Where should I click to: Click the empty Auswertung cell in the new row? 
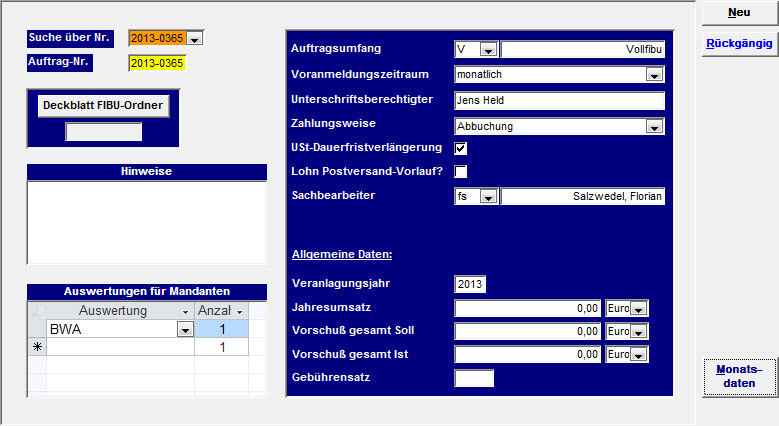tap(120, 347)
